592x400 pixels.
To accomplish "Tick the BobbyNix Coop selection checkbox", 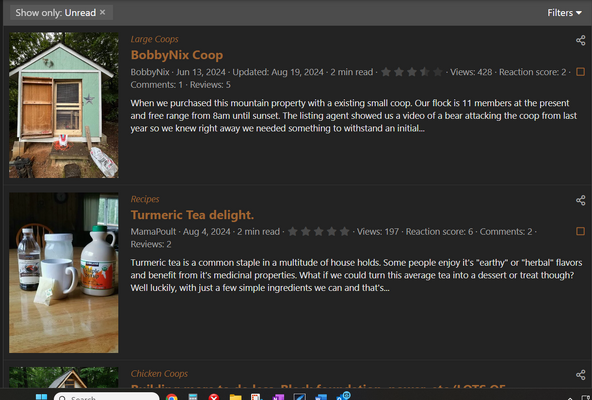I will (580, 72).
